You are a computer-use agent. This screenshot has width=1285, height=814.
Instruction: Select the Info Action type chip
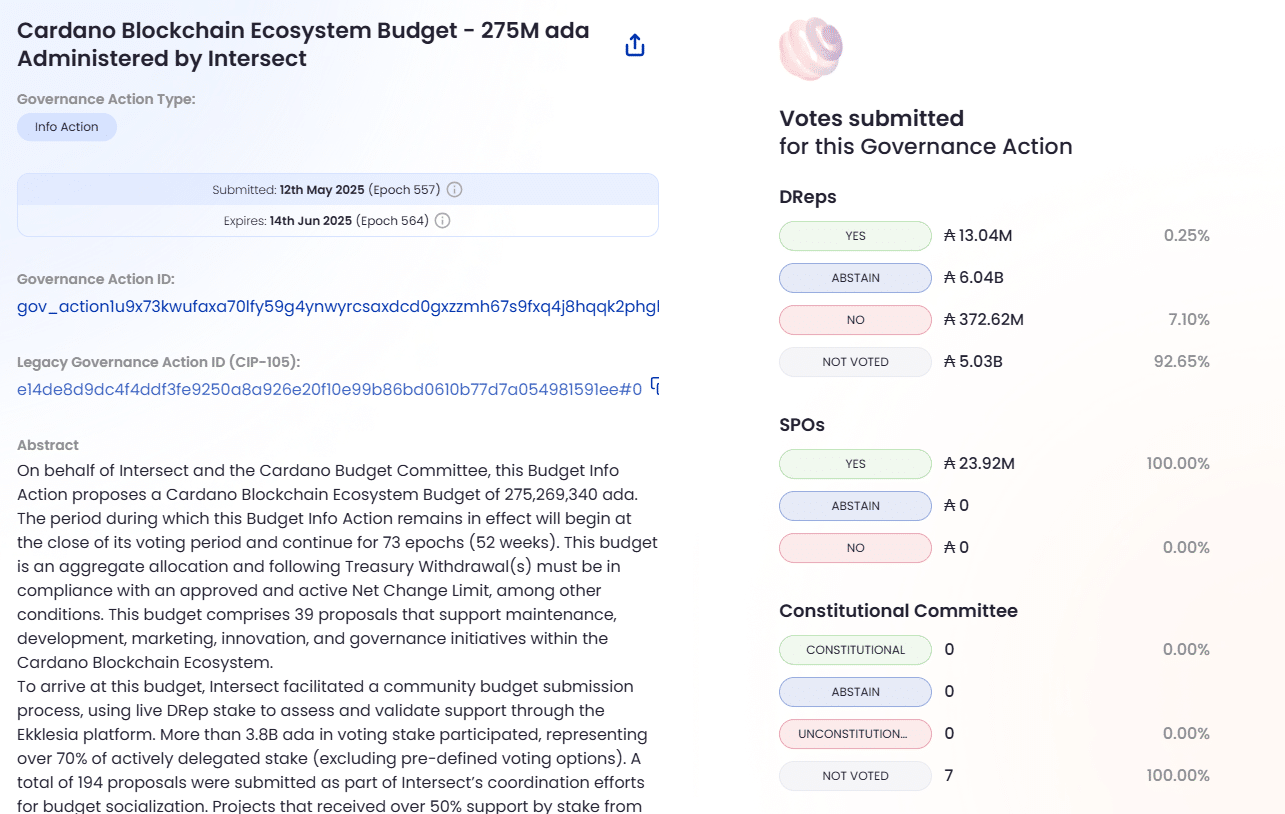(x=67, y=127)
